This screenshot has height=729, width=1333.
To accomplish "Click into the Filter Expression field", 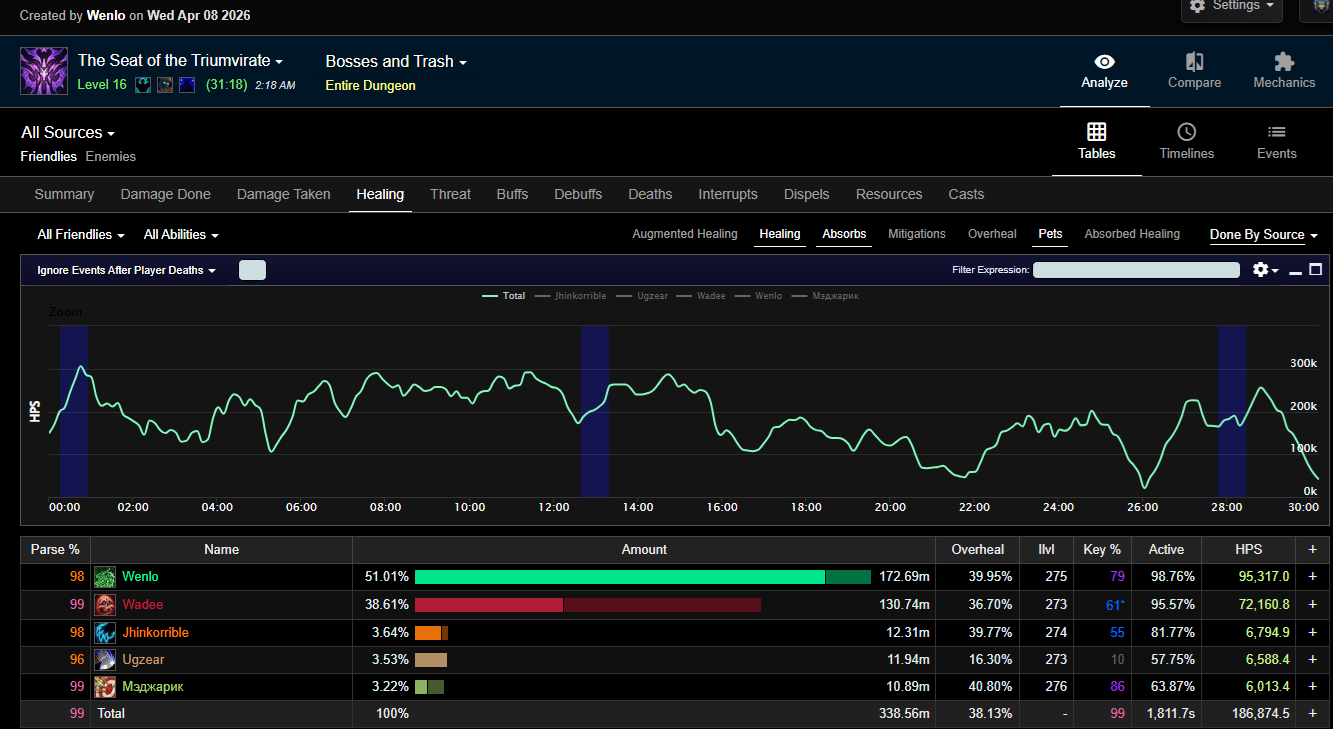I will coord(1136,270).
